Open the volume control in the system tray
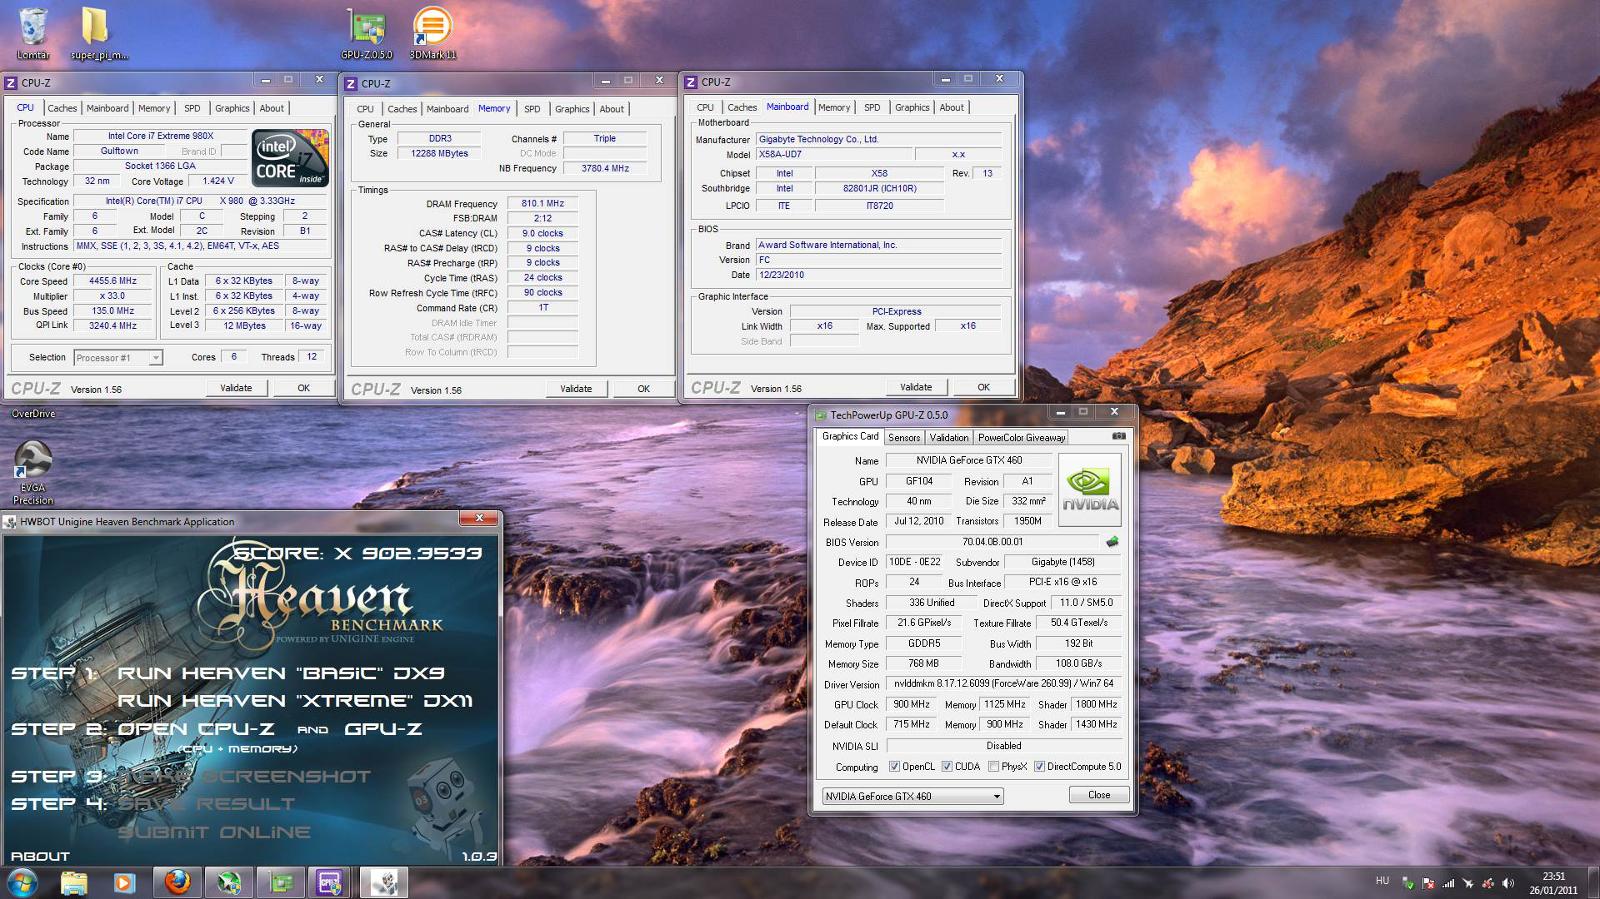This screenshot has height=899, width=1600. 1507,883
